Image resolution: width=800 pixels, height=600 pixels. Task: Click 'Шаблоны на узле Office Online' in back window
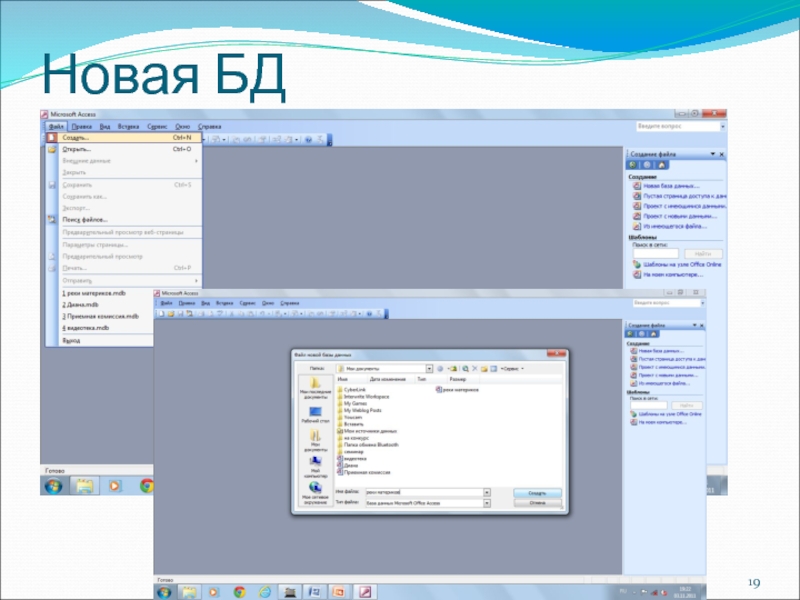[682, 264]
